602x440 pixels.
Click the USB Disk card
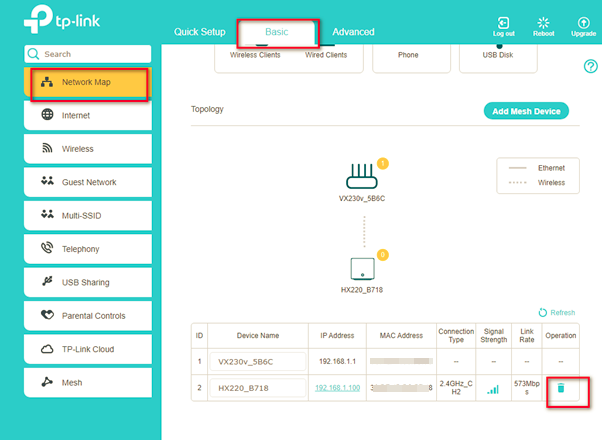click(498, 58)
